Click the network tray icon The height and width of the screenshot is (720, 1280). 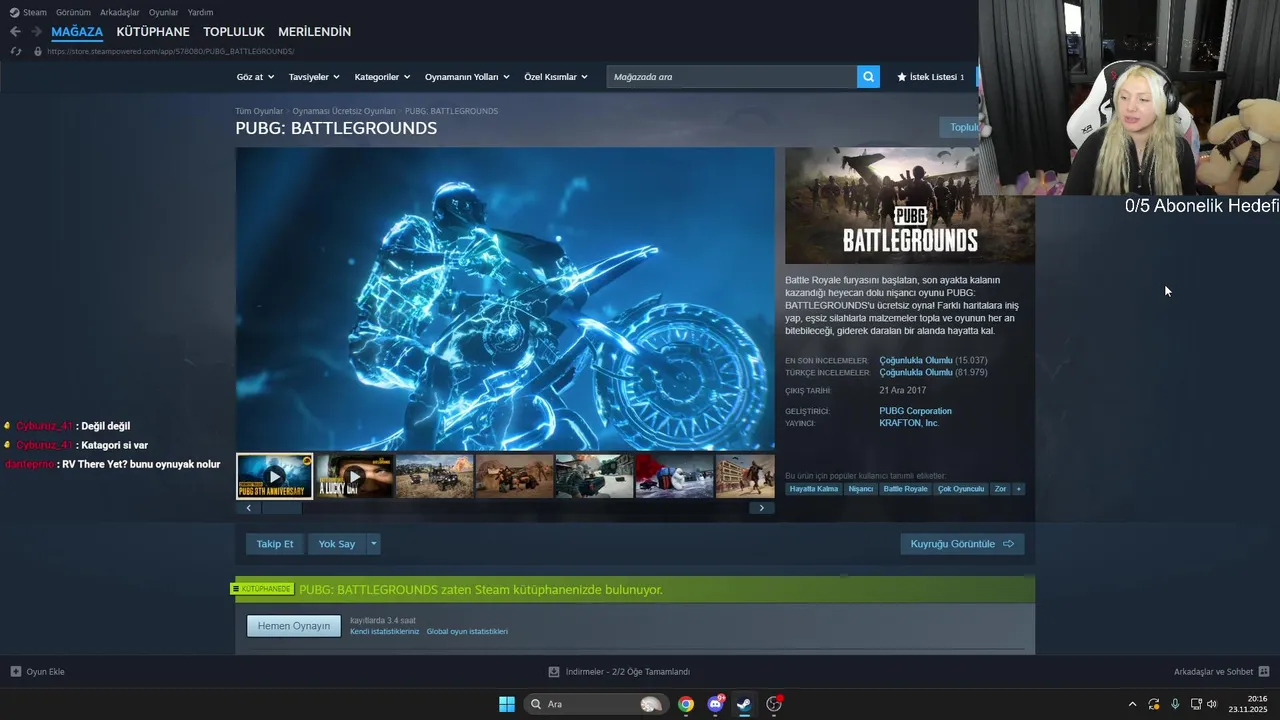1196,704
